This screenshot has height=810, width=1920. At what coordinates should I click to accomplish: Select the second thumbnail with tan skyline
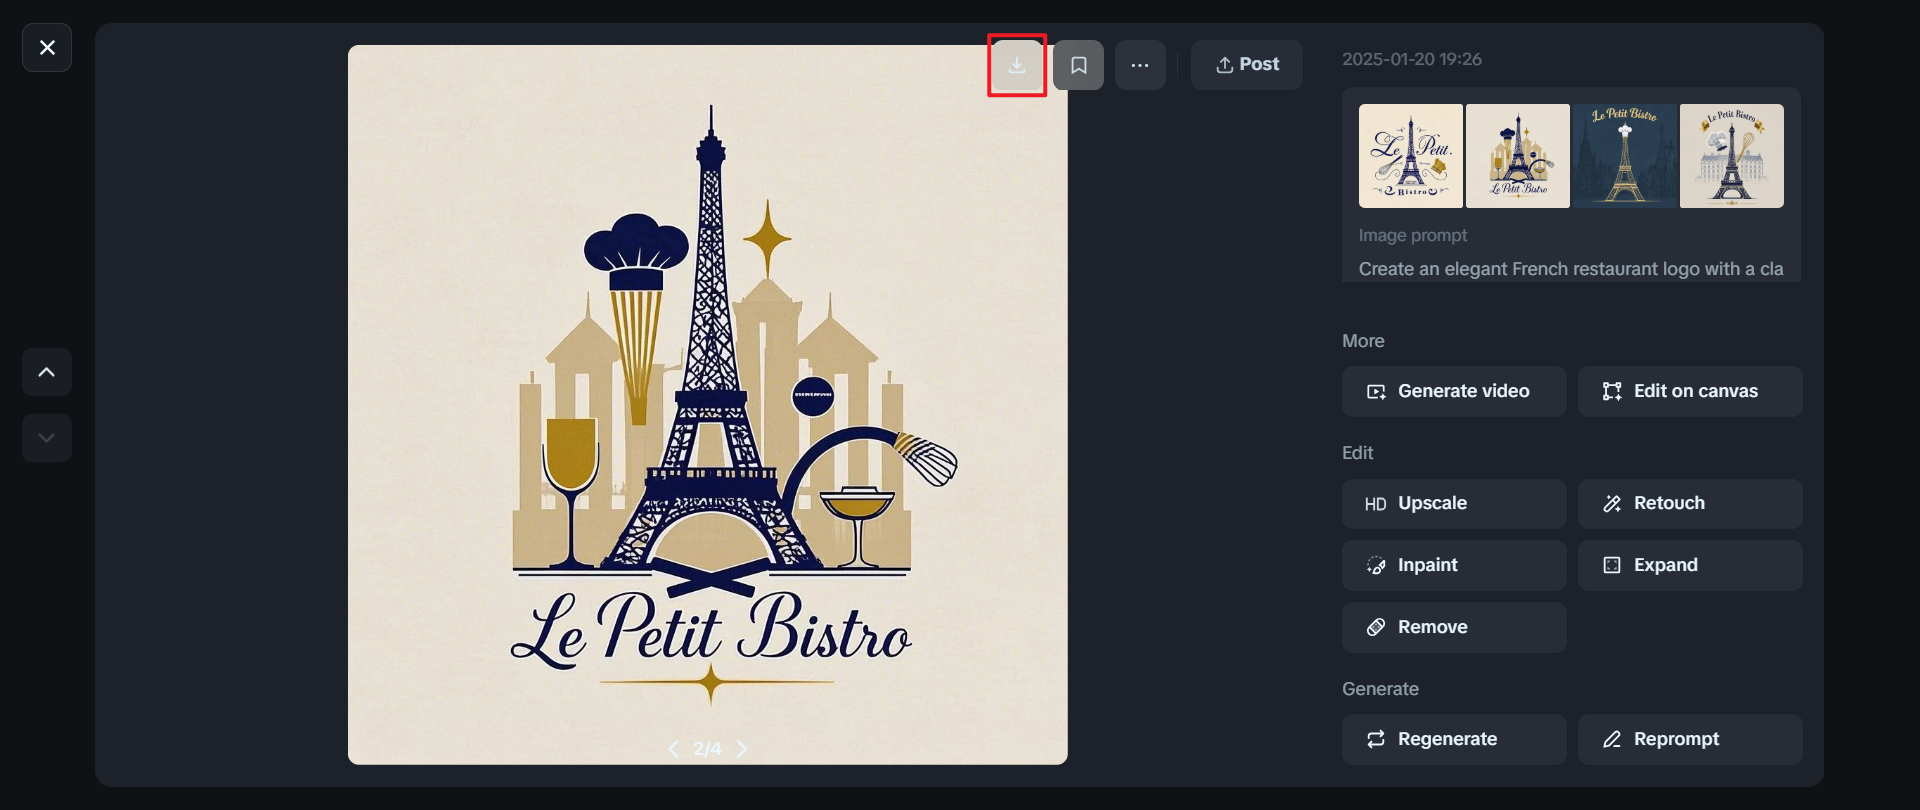1518,156
